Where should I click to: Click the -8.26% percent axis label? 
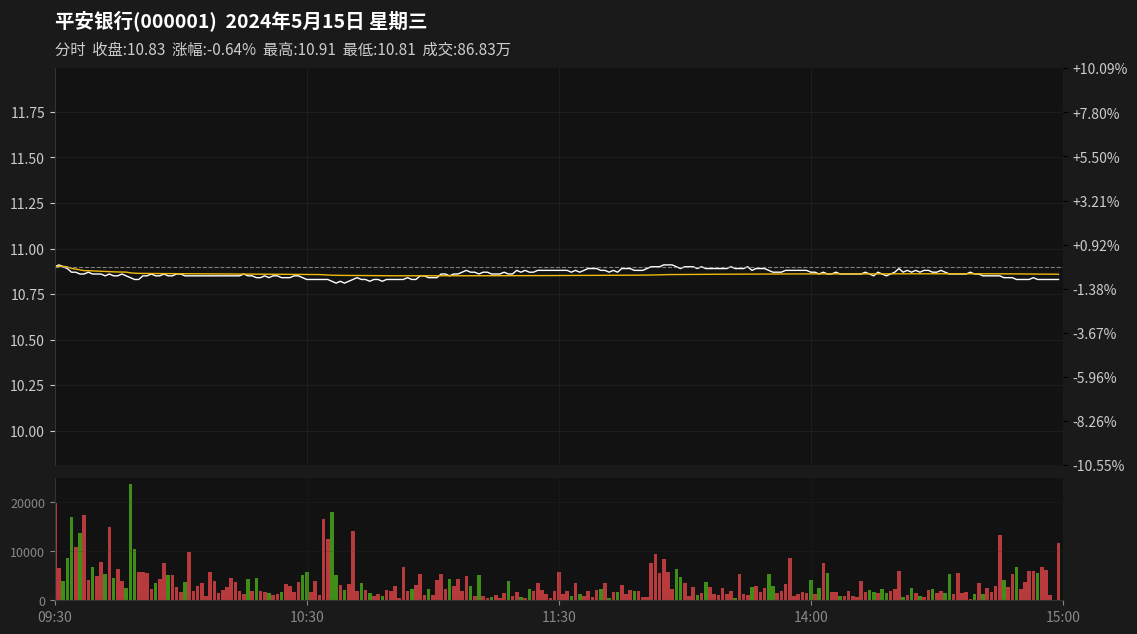point(1095,421)
